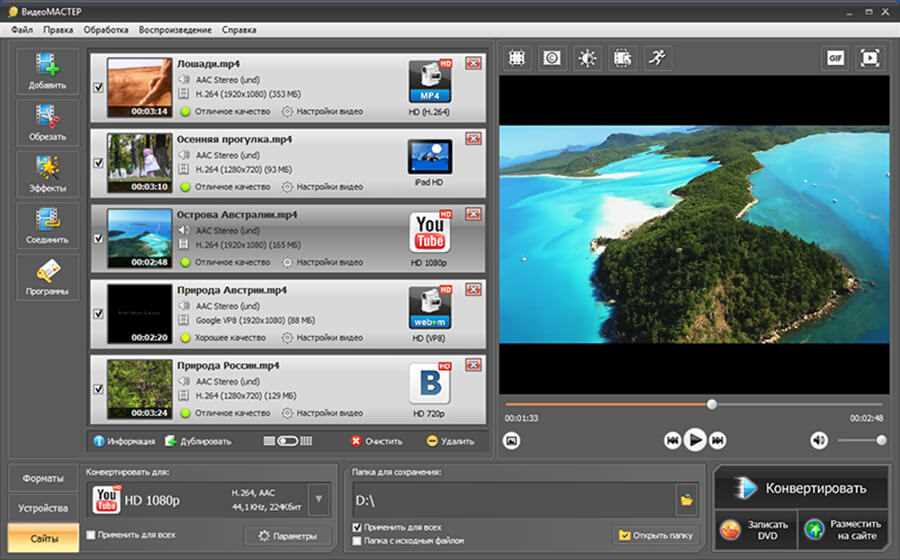900x560 pixels.
Task: Open the Файл menu
Action: [22, 30]
